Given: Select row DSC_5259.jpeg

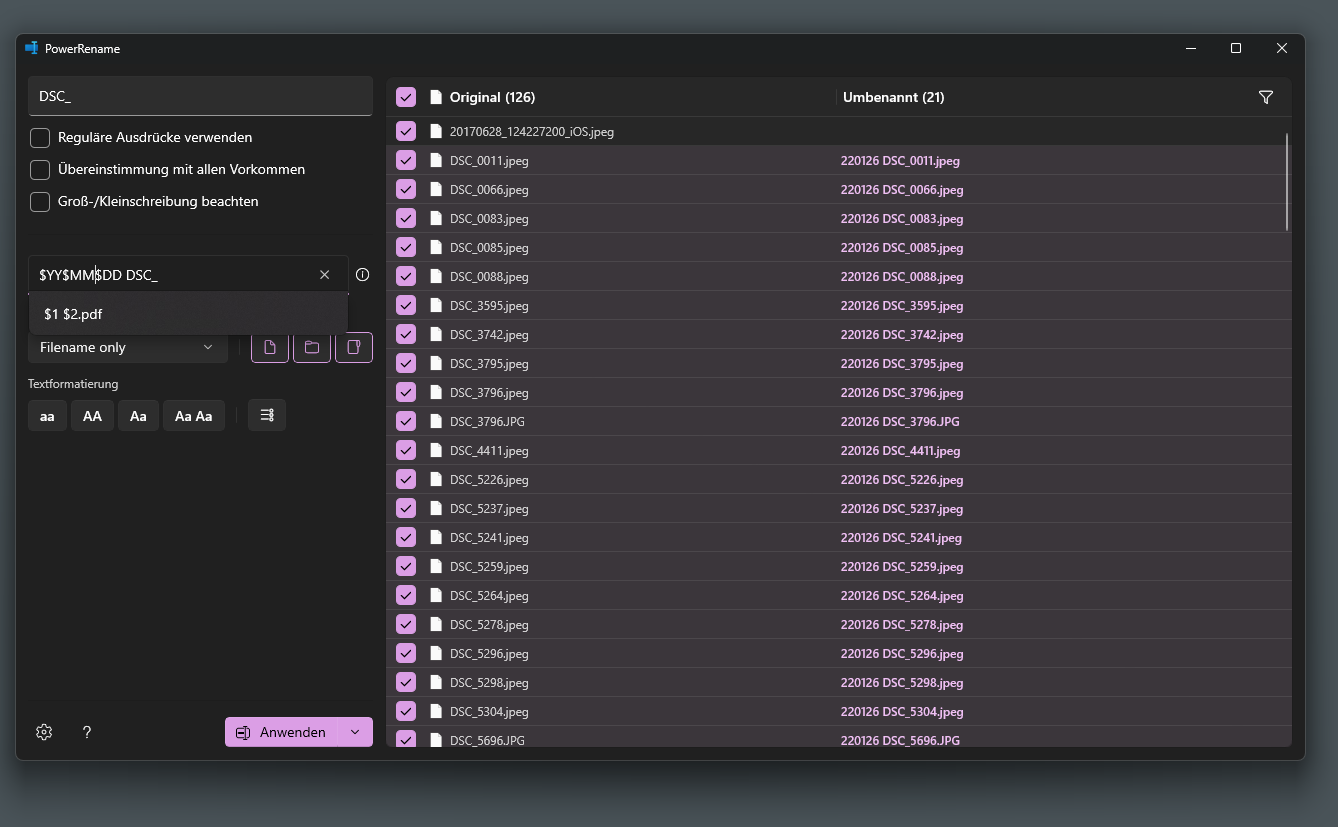Looking at the screenshot, I should [838, 566].
